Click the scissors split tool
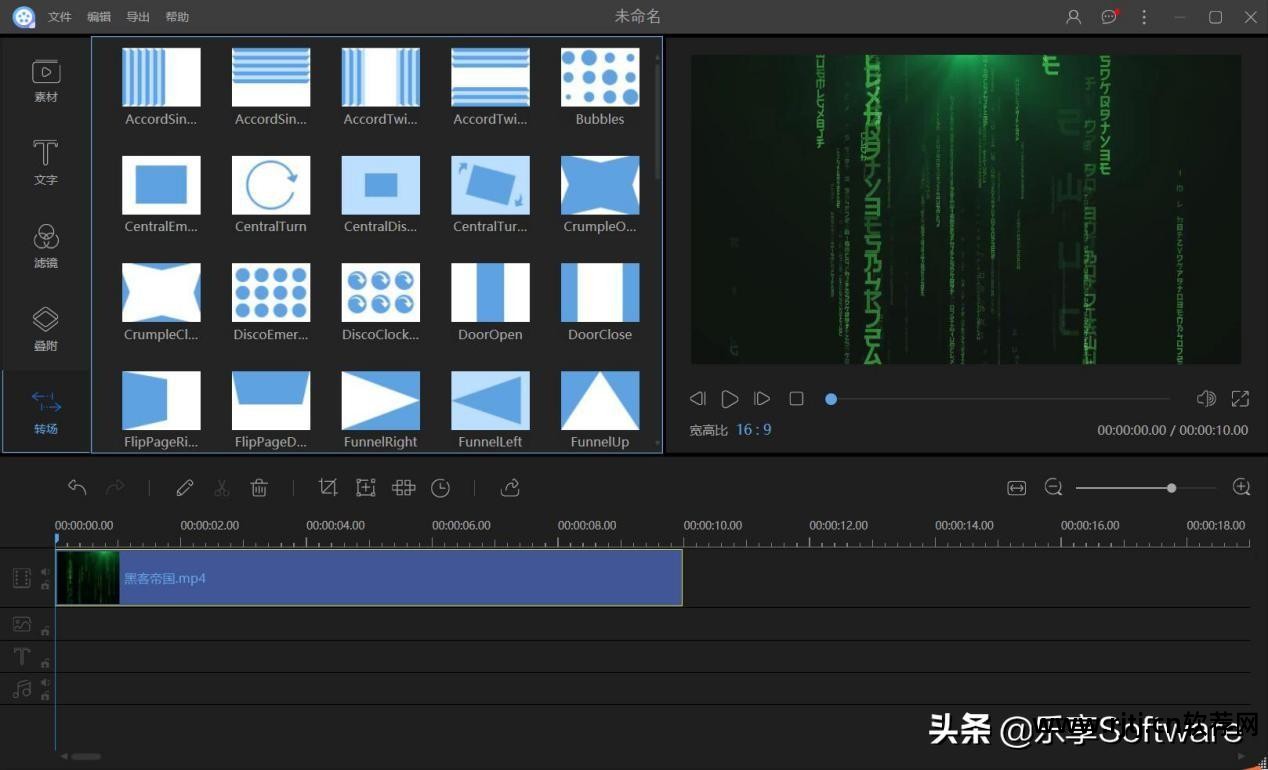 (x=222, y=487)
